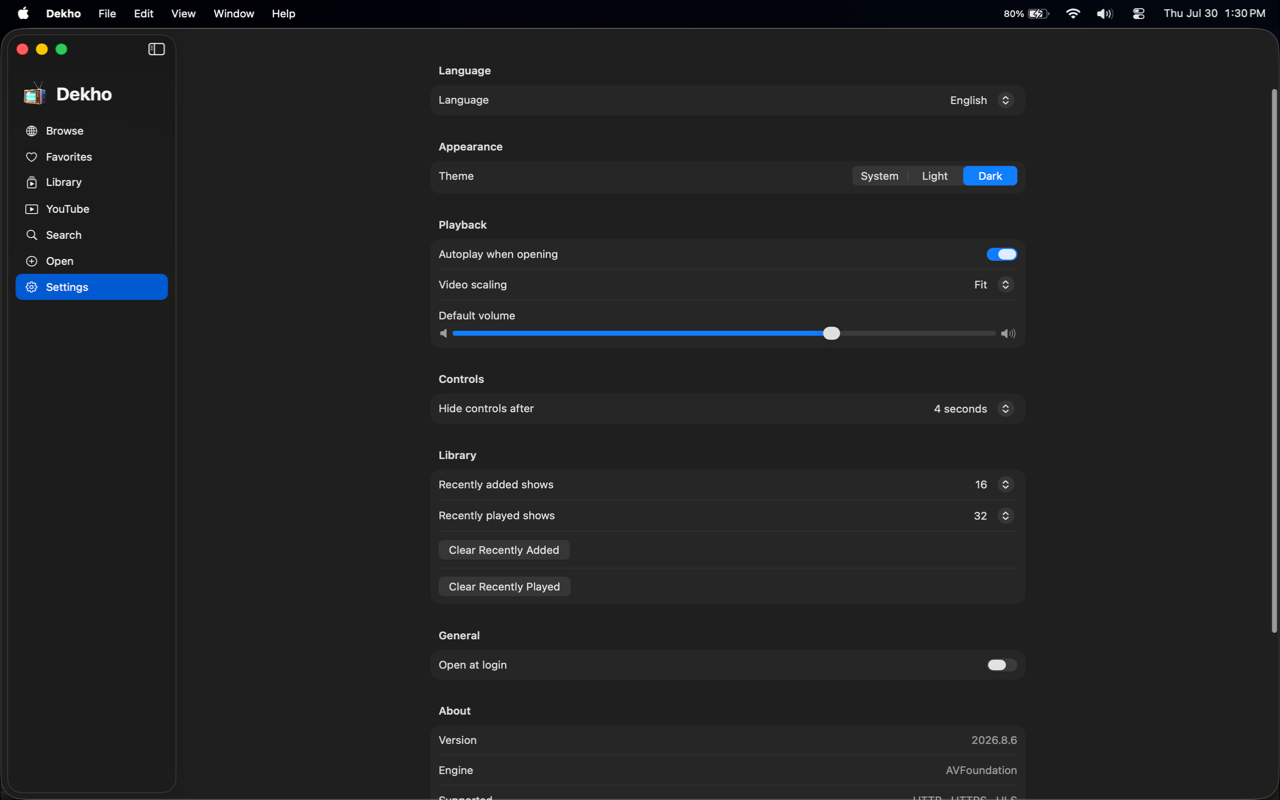Click the Playback section heading
The height and width of the screenshot is (800, 1280).
pos(462,225)
